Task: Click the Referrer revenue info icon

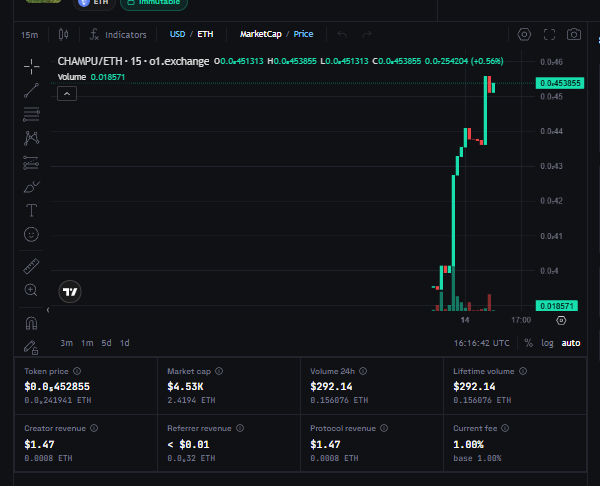Action: [x=240, y=428]
